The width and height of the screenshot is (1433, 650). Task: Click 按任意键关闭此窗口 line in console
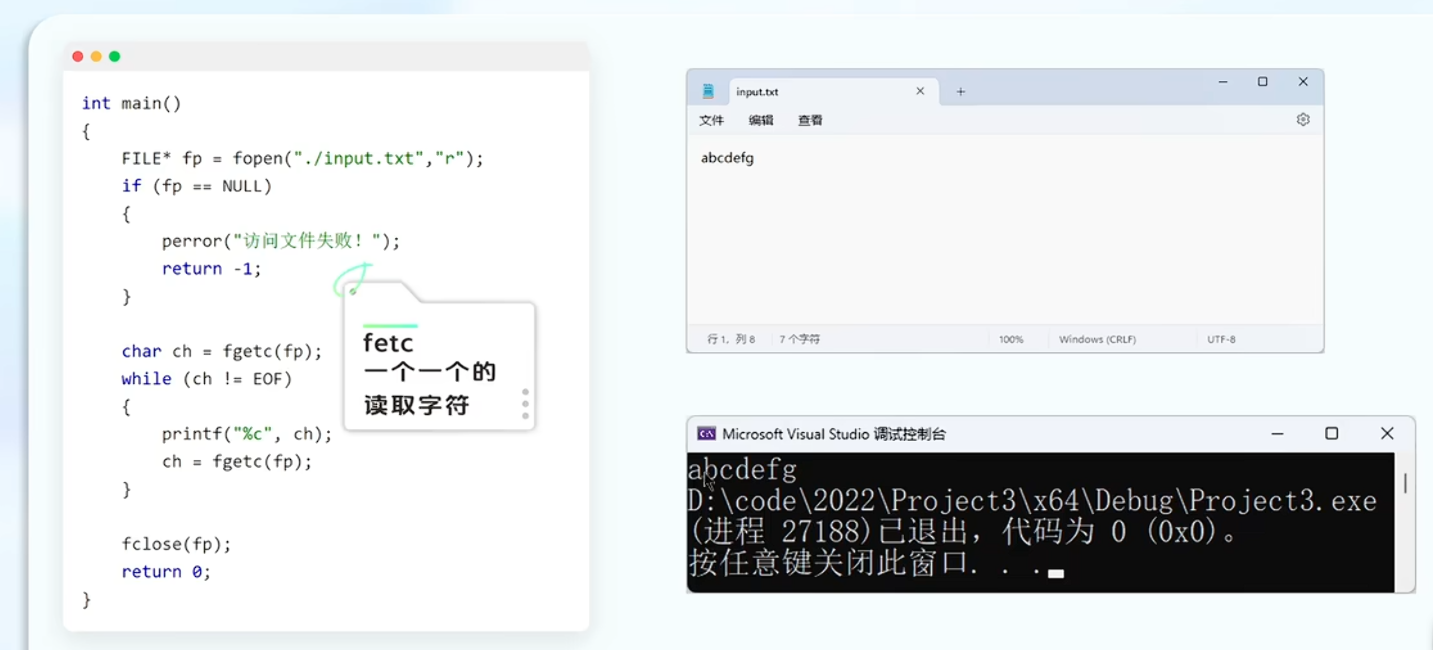pos(876,564)
